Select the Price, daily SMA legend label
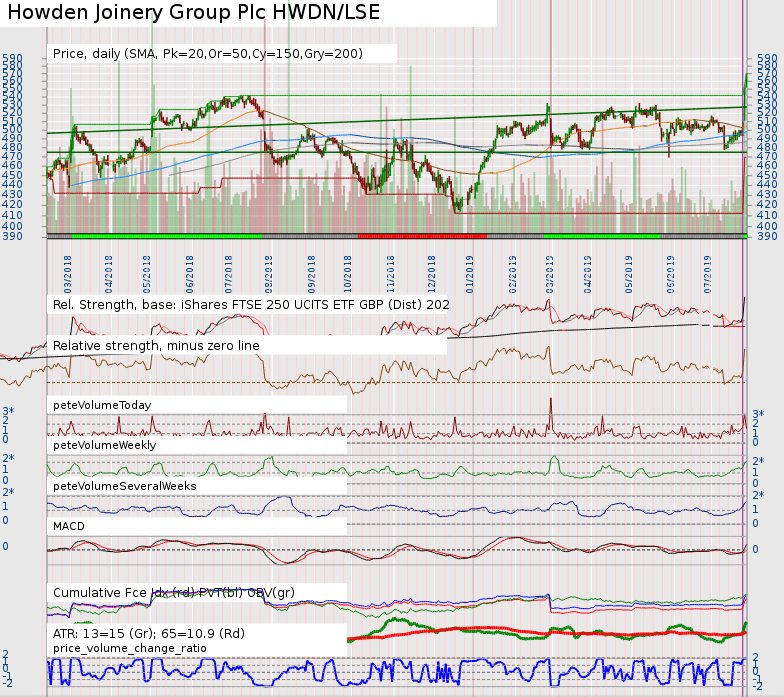784x697 pixels. click(208, 54)
